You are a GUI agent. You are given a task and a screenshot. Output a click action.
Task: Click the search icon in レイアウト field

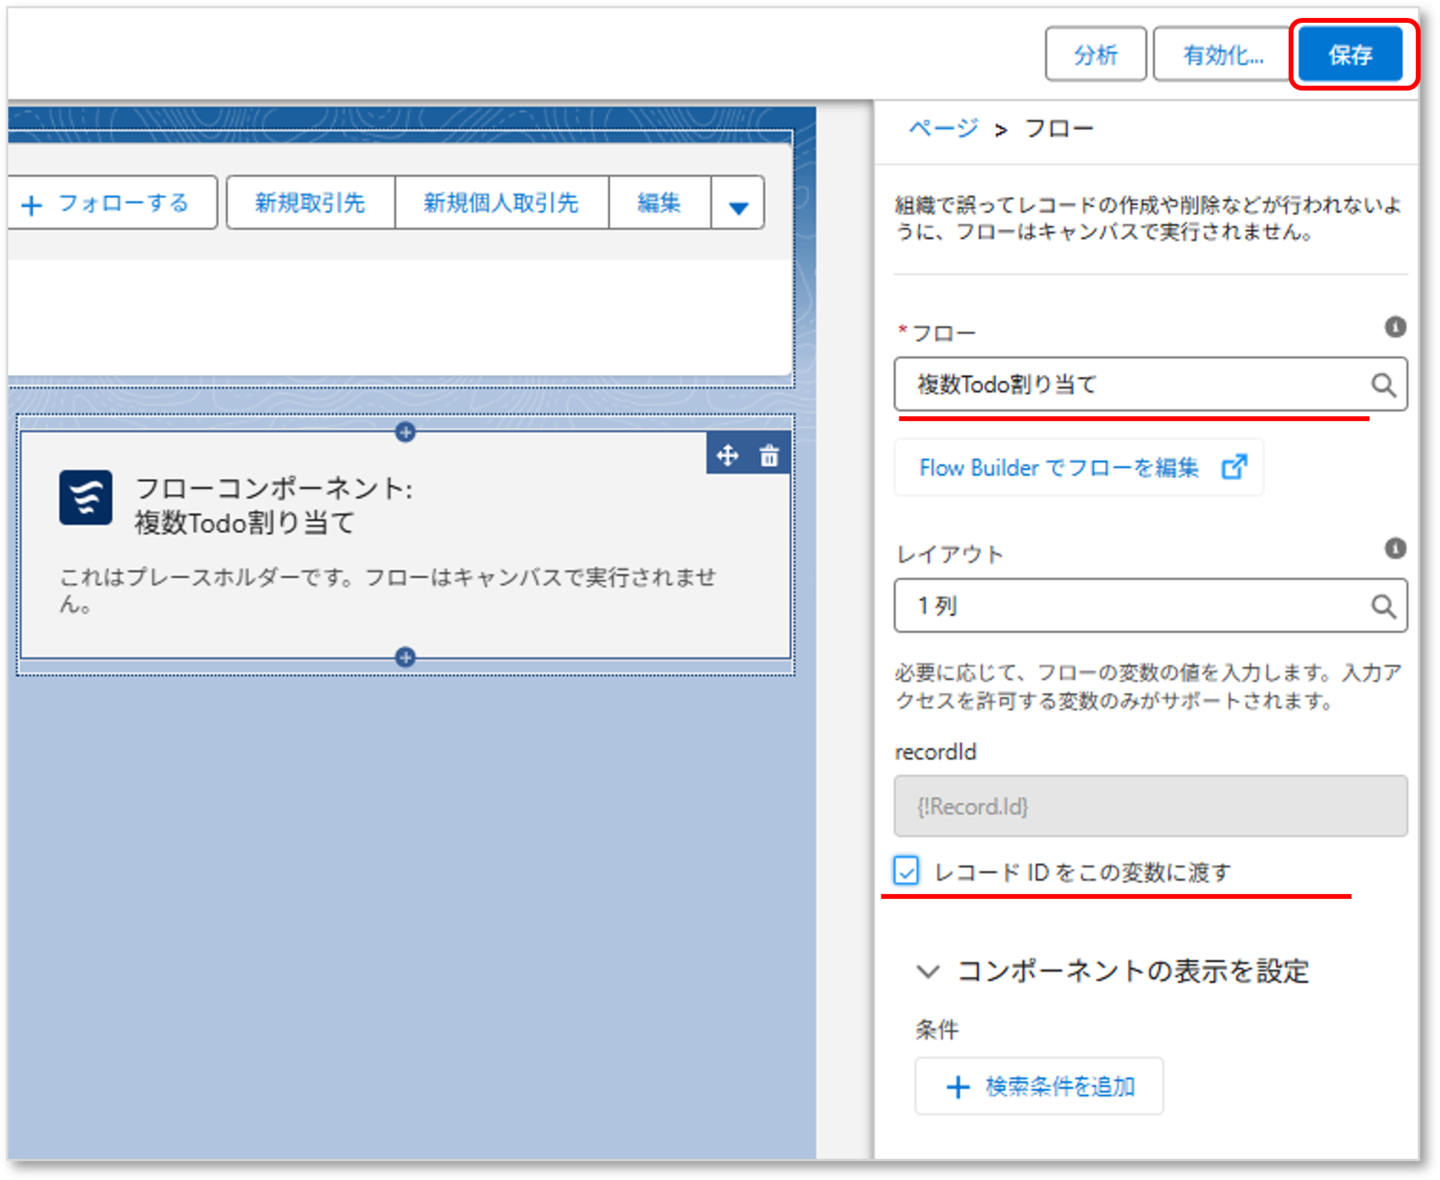tap(1383, 606)
